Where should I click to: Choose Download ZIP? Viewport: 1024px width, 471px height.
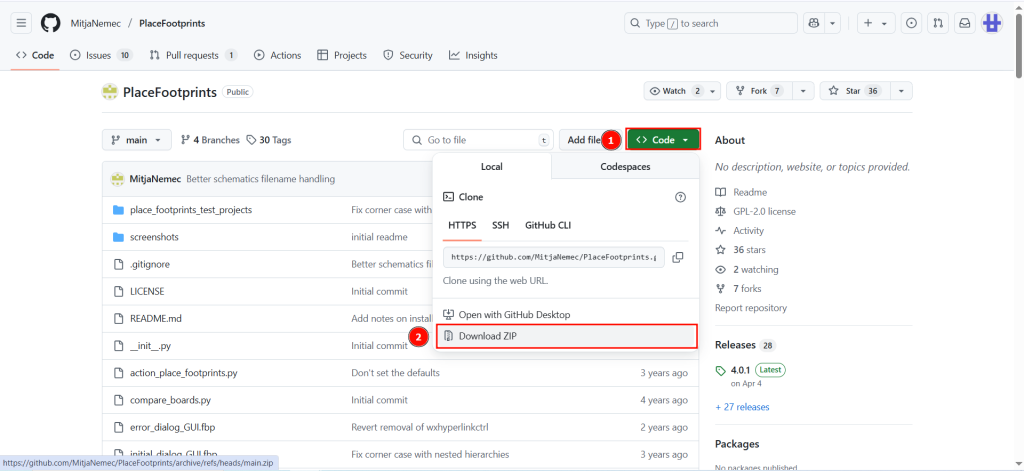566,336
